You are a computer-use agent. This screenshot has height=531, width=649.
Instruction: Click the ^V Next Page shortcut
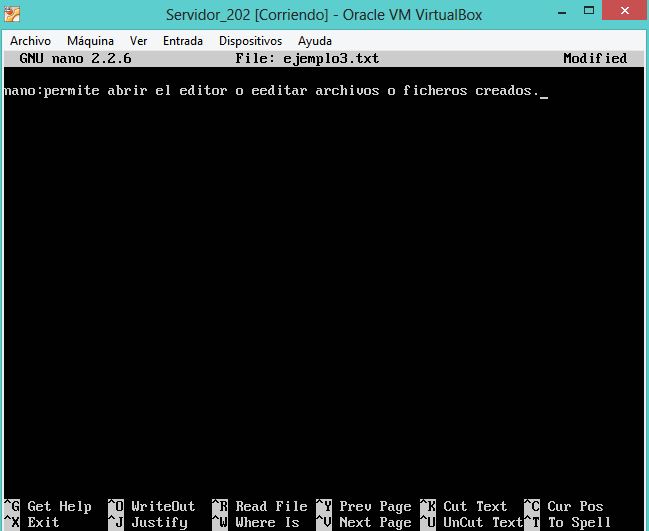364,523
